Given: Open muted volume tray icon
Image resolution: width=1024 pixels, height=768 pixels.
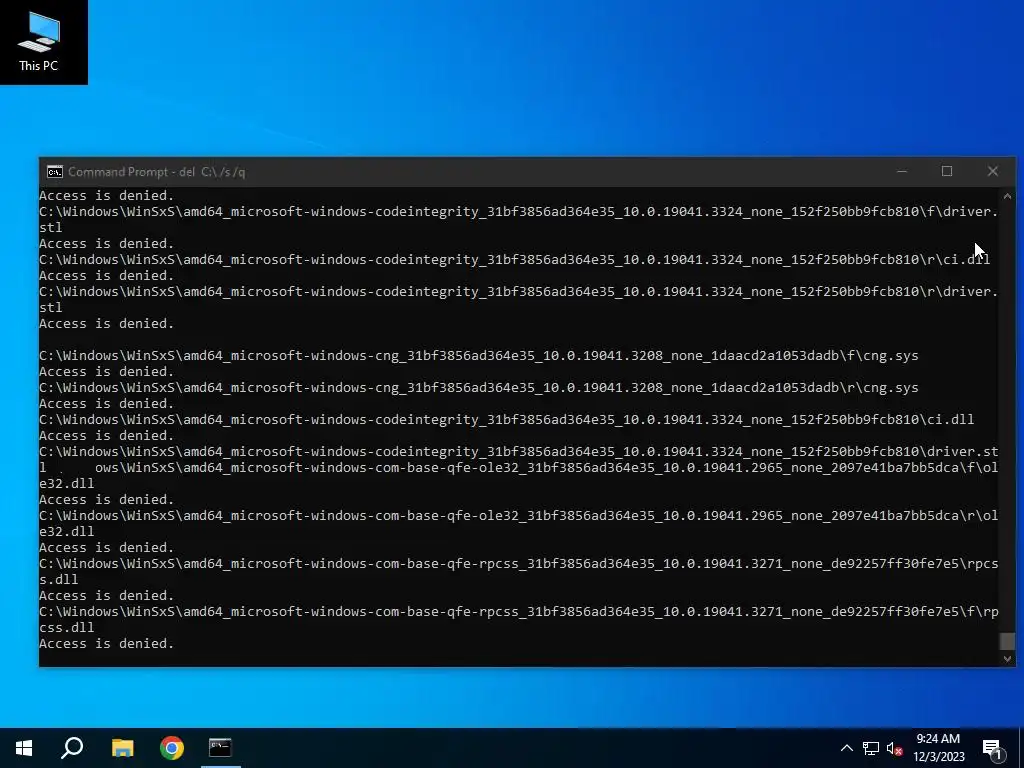Looking at the screenshot, I should click(894, 748).
